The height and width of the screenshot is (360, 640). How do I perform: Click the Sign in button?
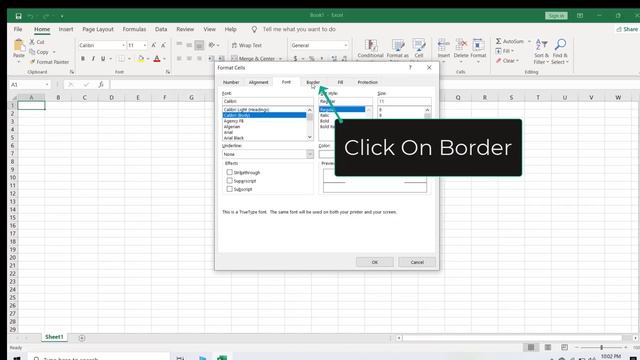556,16
